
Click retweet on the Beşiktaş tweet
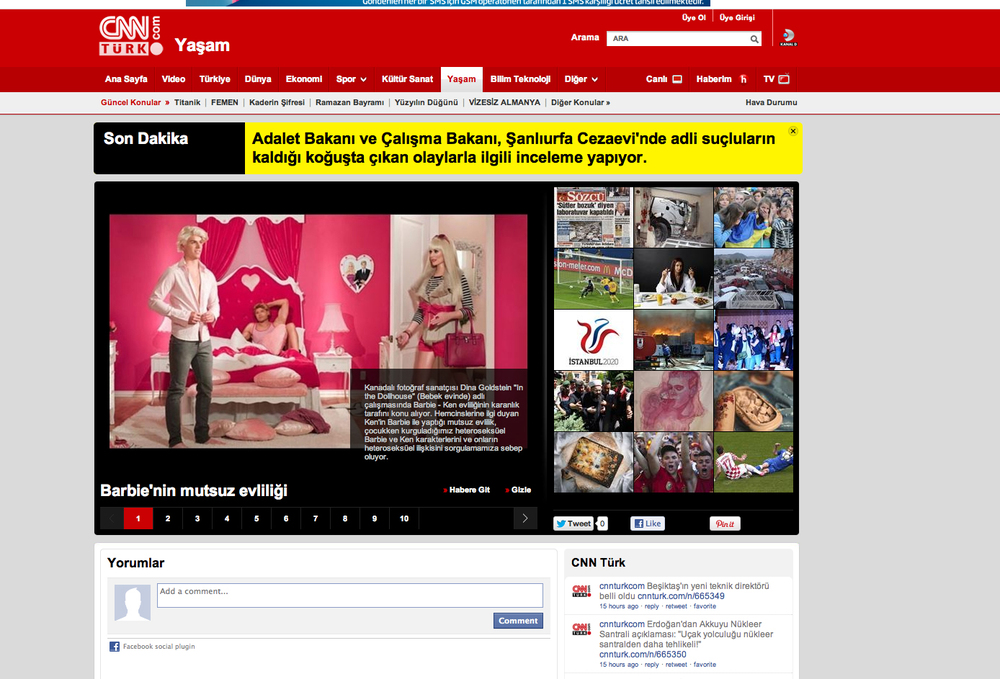[676, 607]
